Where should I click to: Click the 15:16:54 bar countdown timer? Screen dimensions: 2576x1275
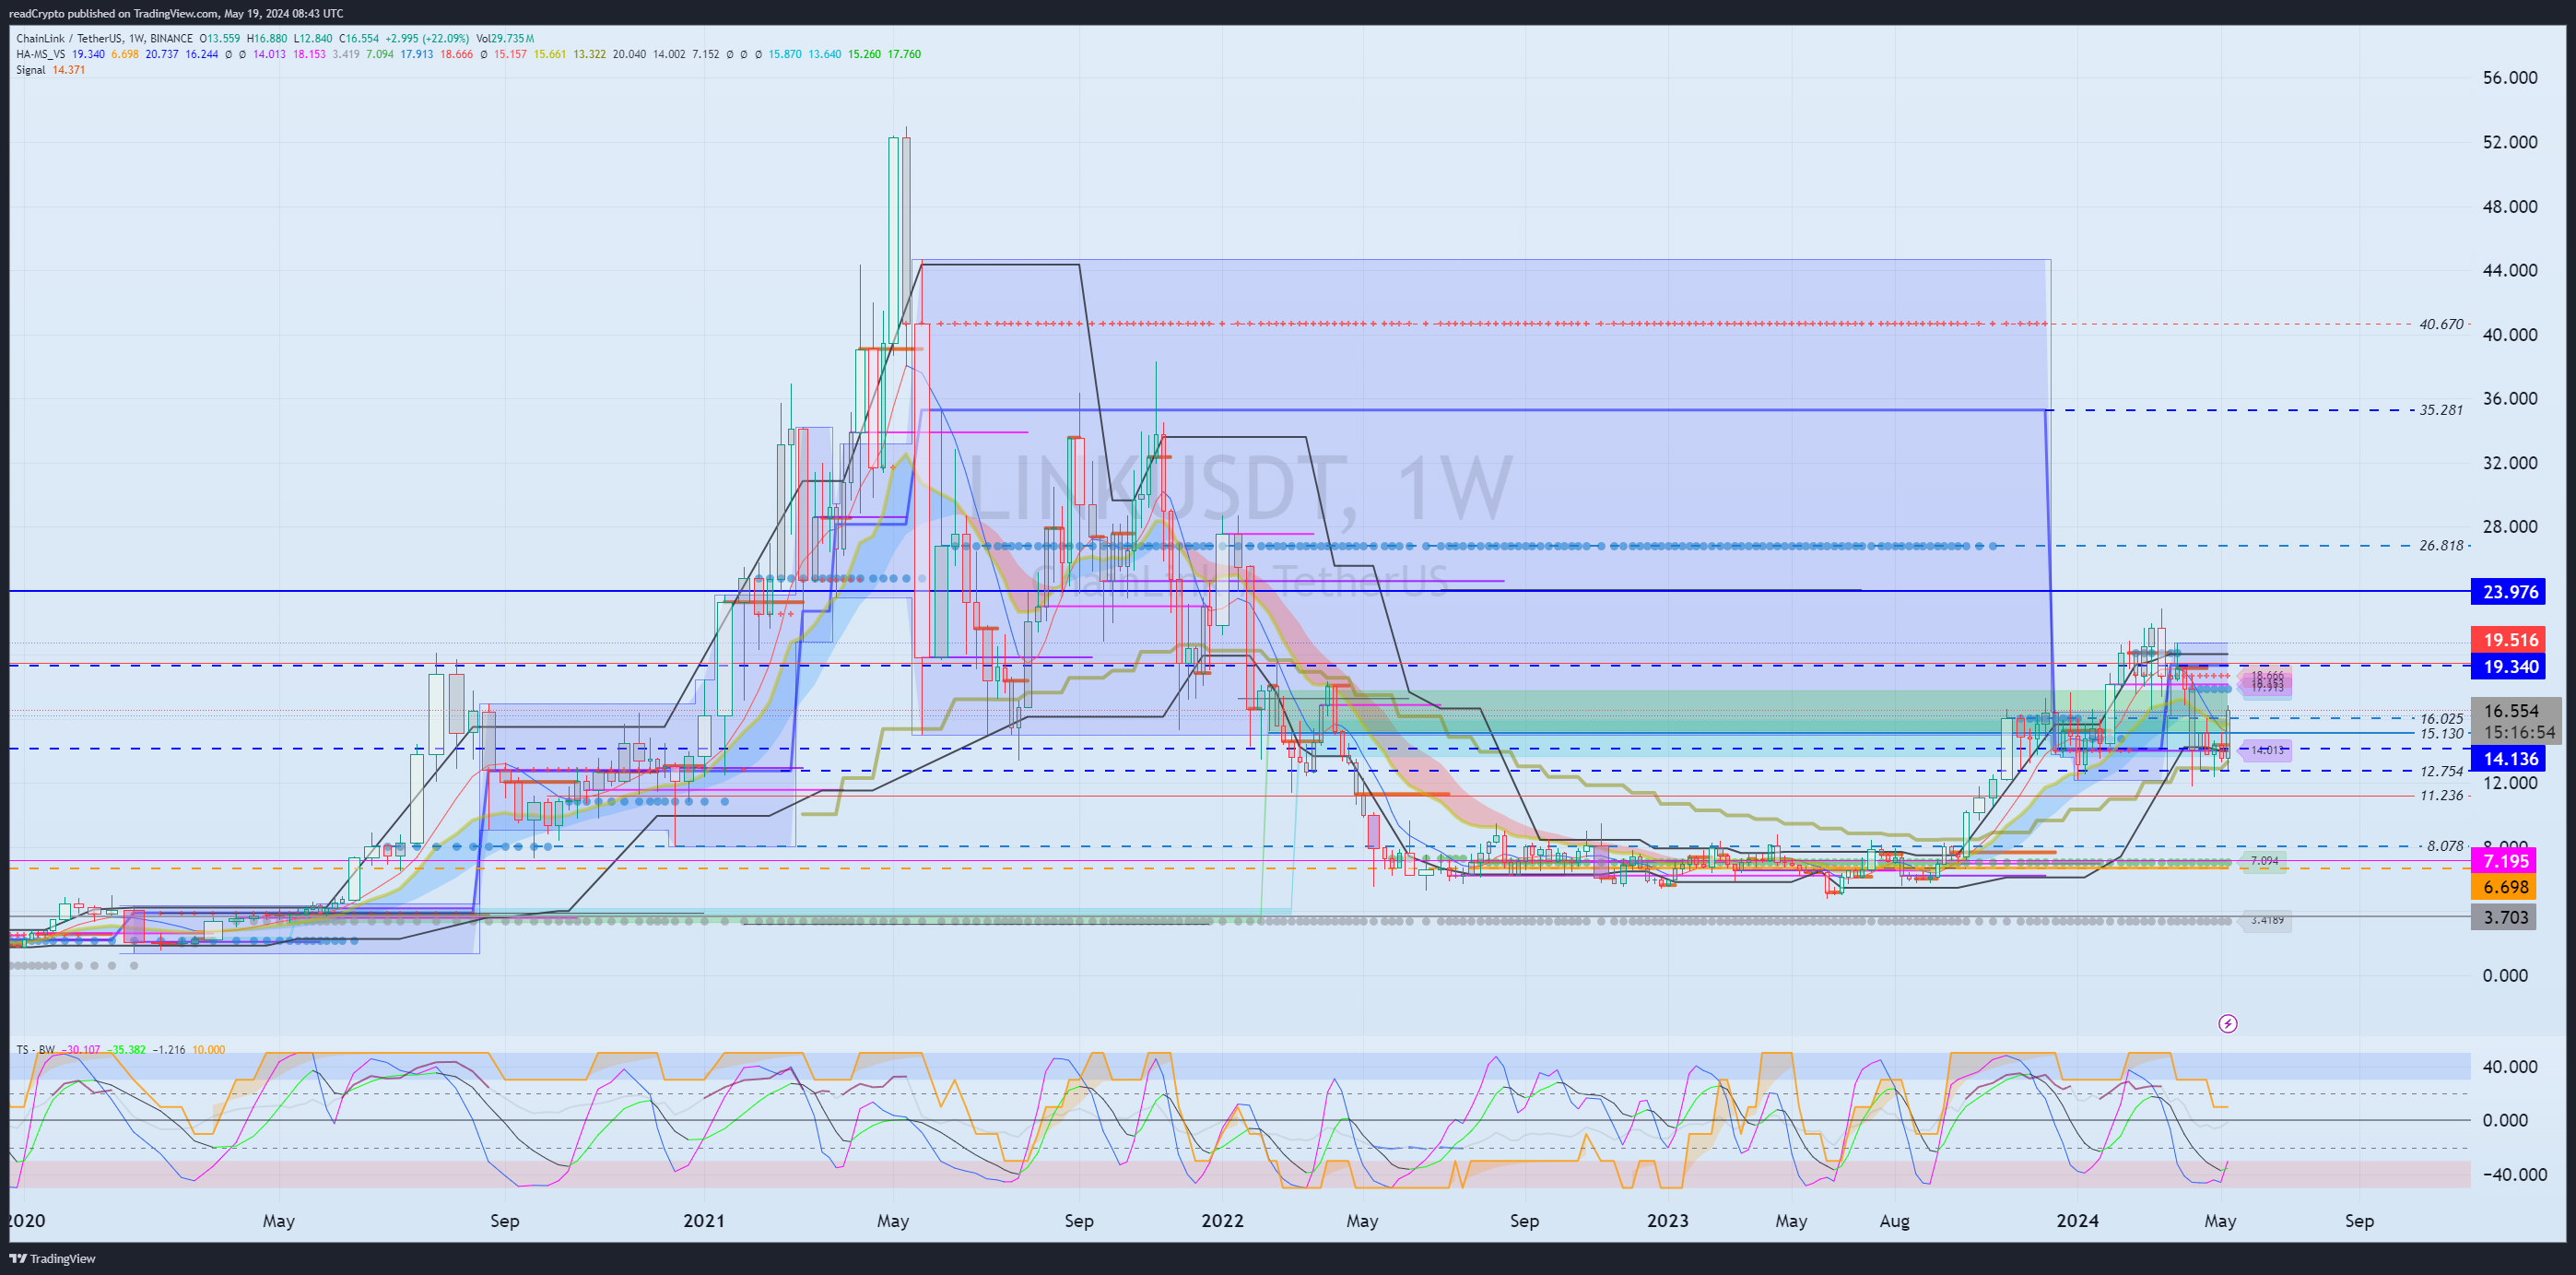pos(2518,733)
